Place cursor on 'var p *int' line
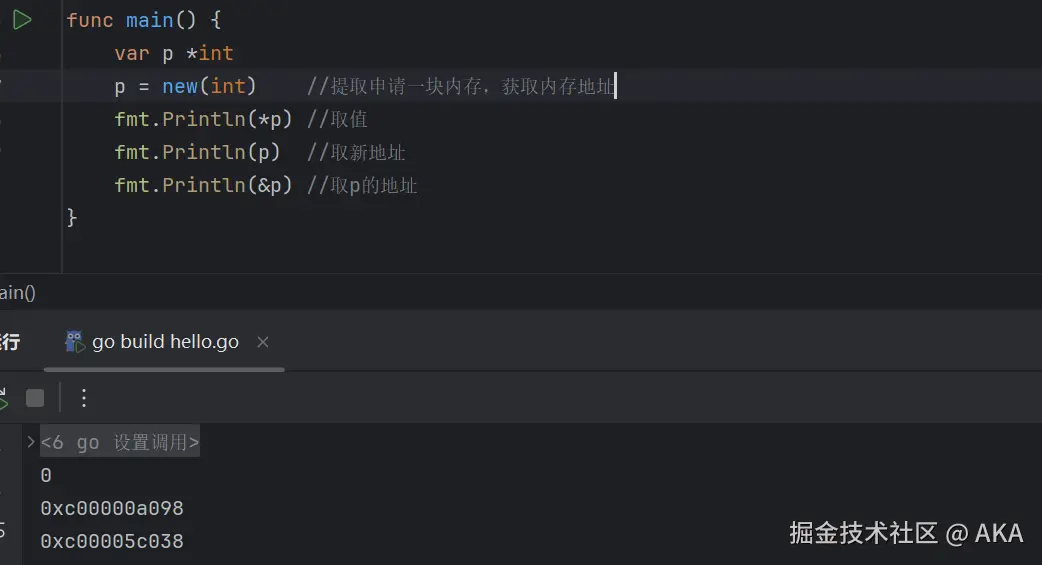The height and width of the screenshot is (565, 1042). (174, 53)
